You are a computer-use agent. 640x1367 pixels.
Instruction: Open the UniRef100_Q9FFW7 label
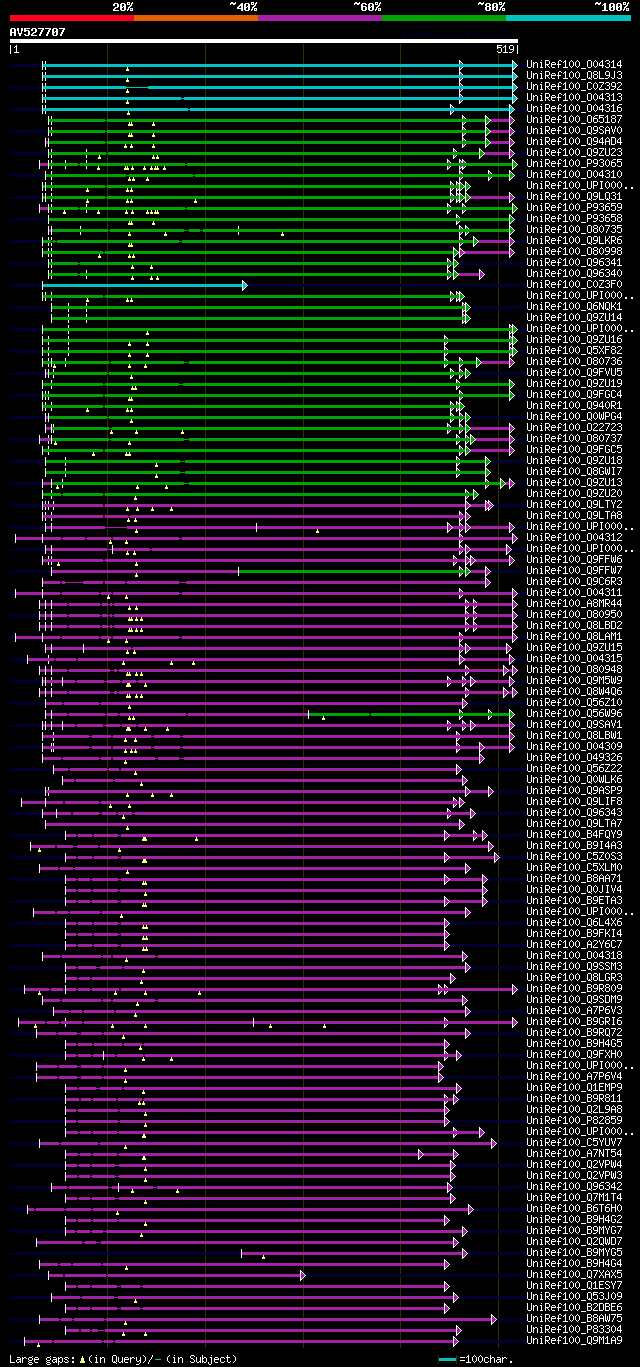(x=574, y=570)
